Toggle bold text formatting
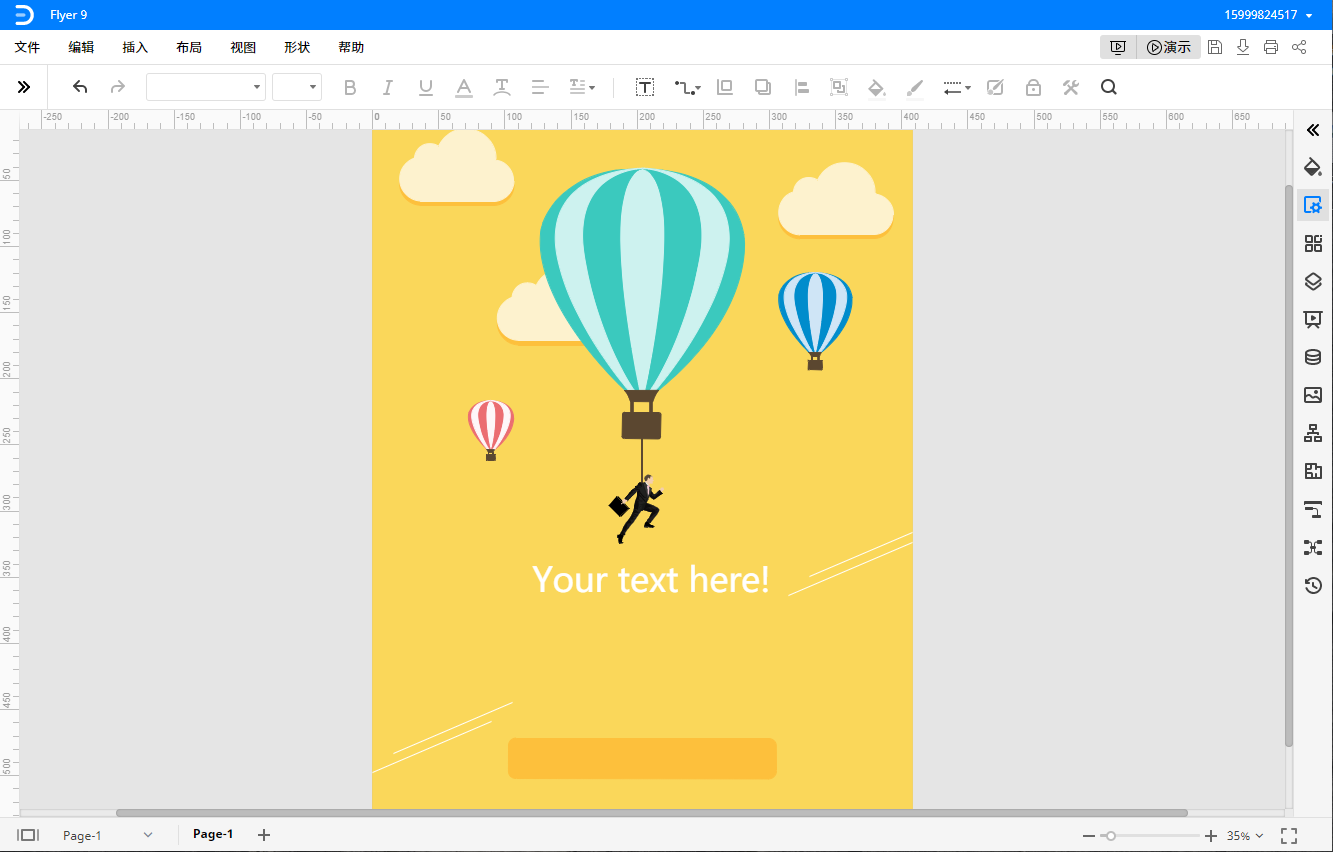The width and height of the screenshot is (1333, 852). [x=350, y=88]
